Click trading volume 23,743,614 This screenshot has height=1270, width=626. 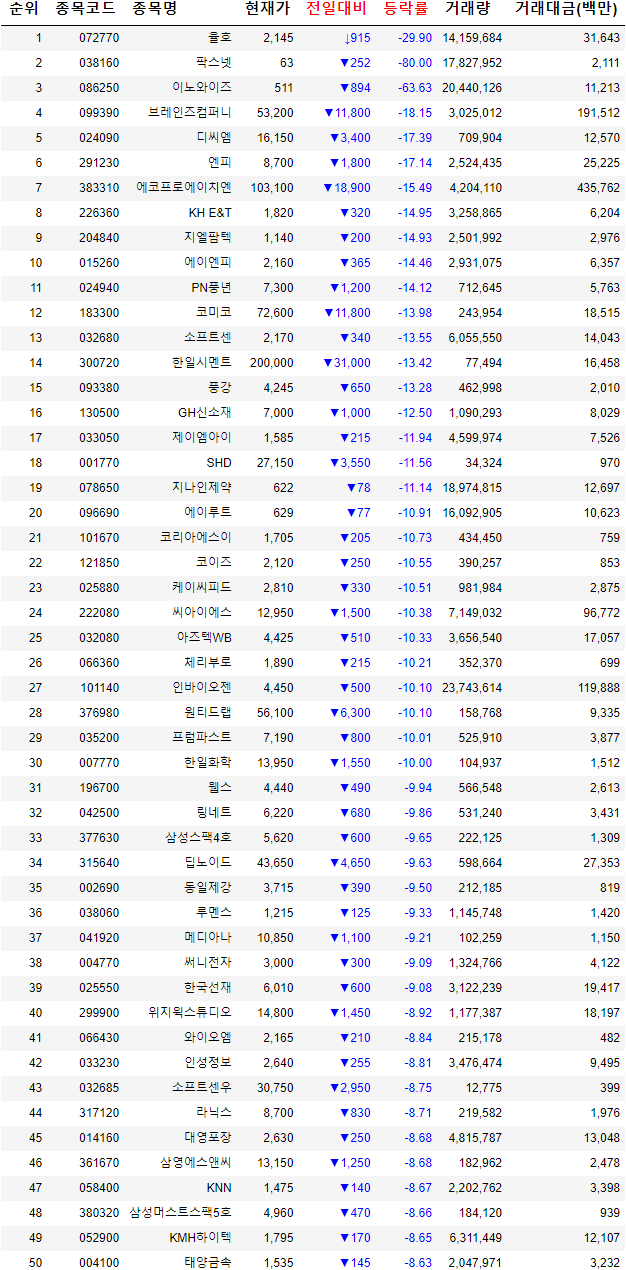tap(470, 688)
